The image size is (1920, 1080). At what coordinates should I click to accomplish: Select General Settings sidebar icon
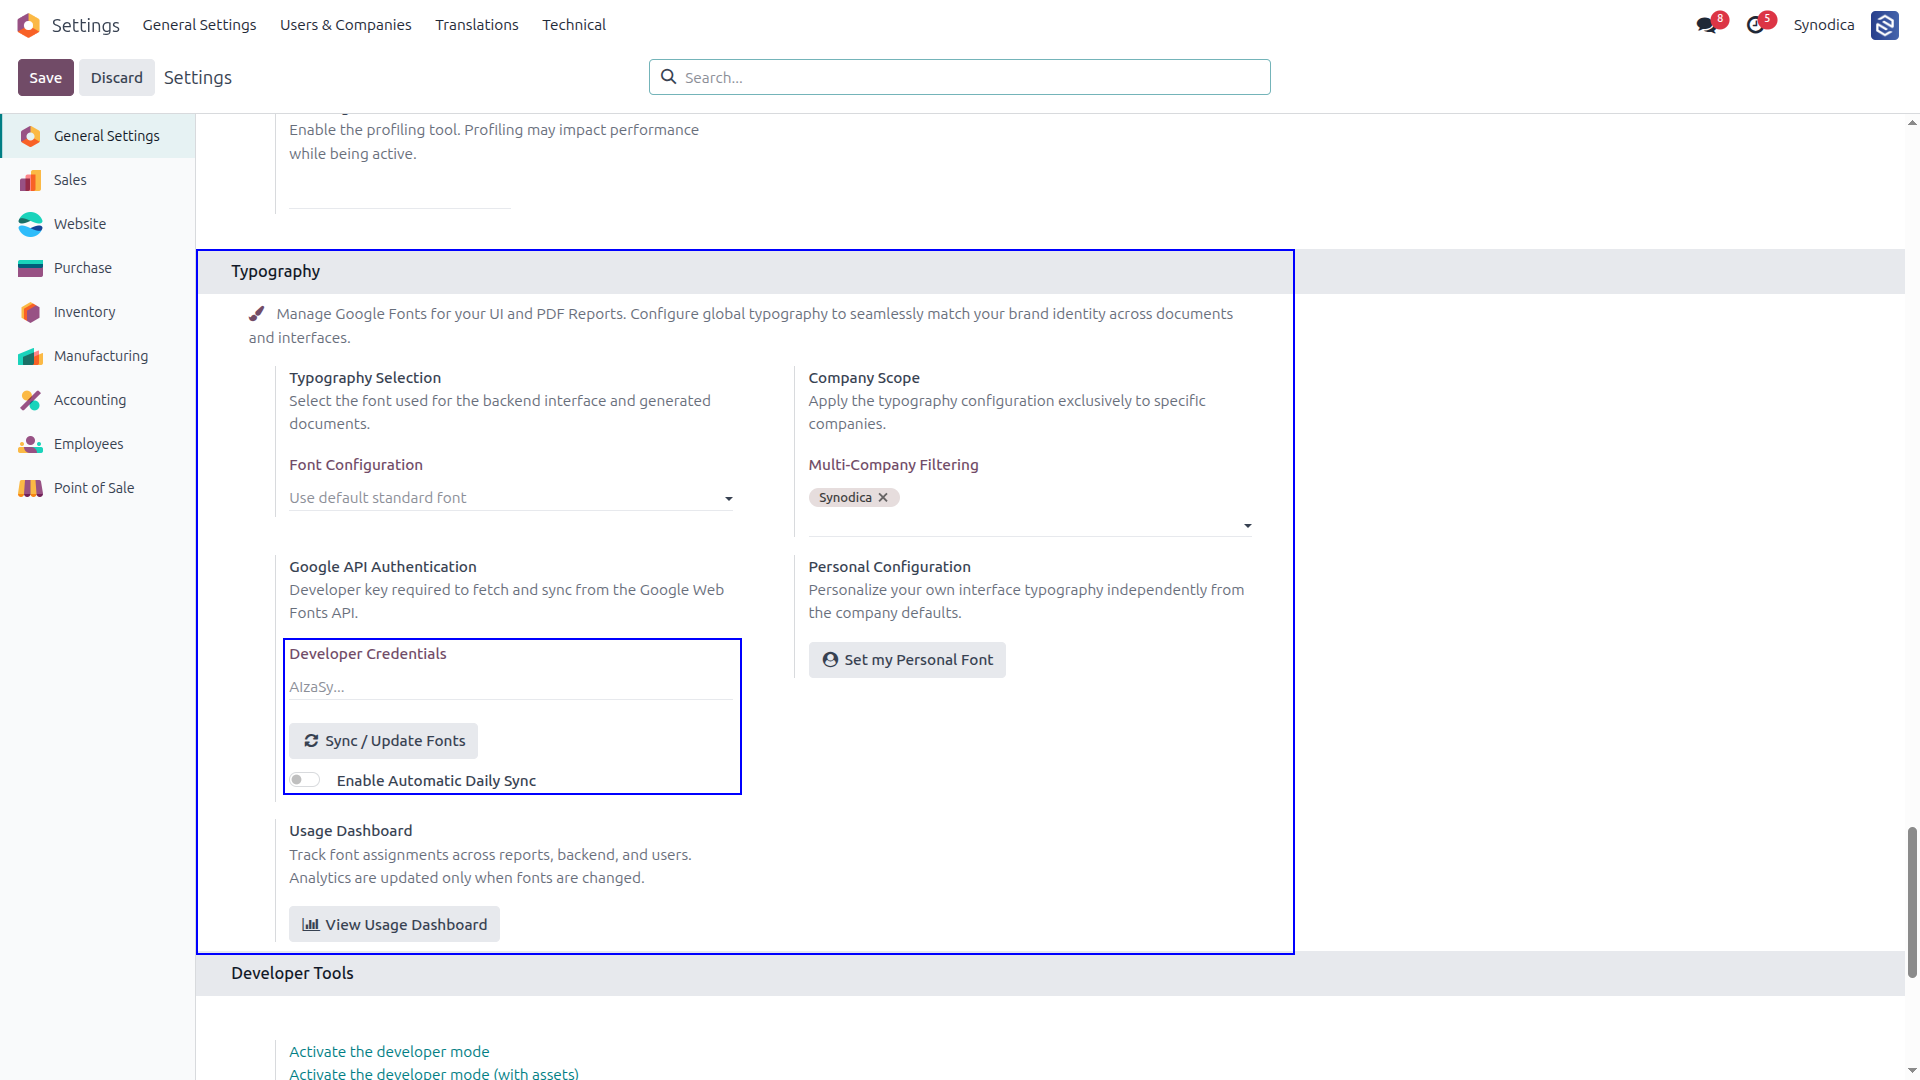point(31,136)
